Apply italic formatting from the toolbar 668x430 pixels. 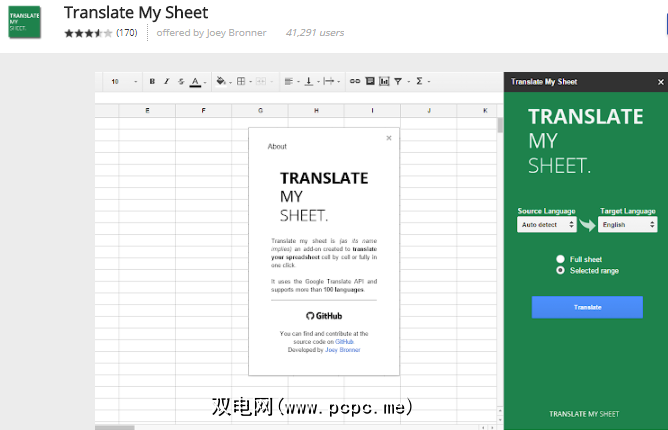pos(166,81)
